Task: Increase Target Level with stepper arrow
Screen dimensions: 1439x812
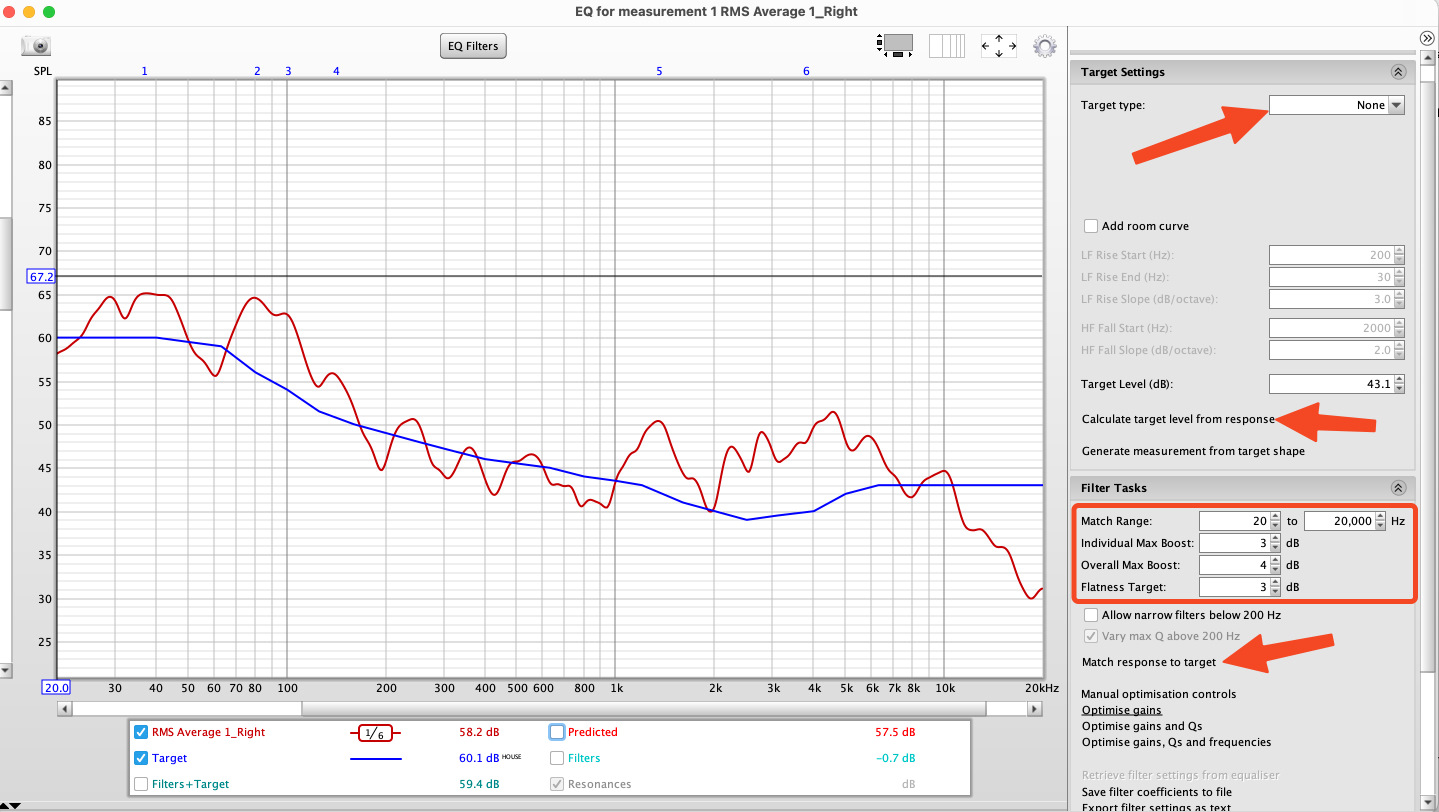Action: point(1399,379)
